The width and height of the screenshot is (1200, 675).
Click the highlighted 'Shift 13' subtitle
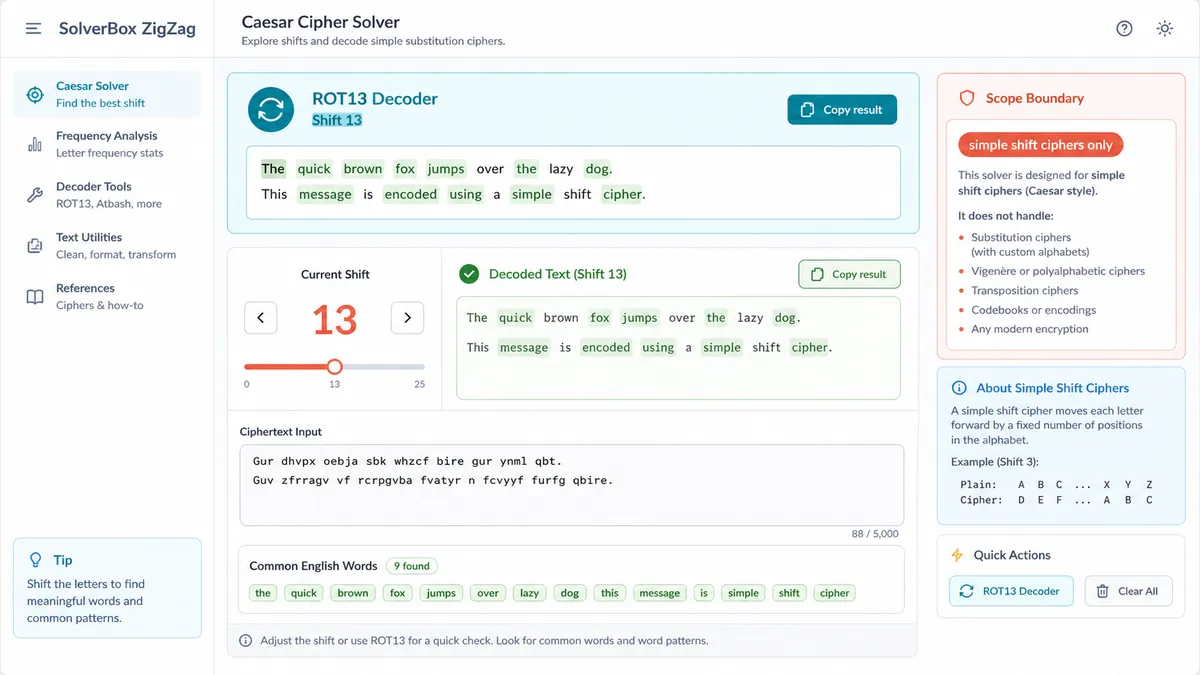tap(337, 120)
